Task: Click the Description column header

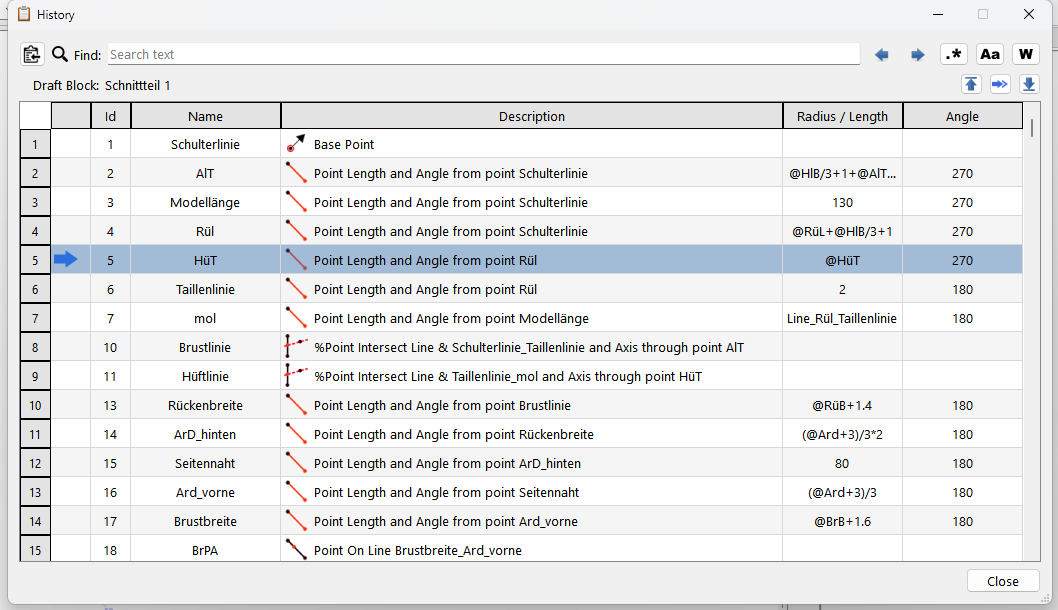Action: click(x=531, y=116)
